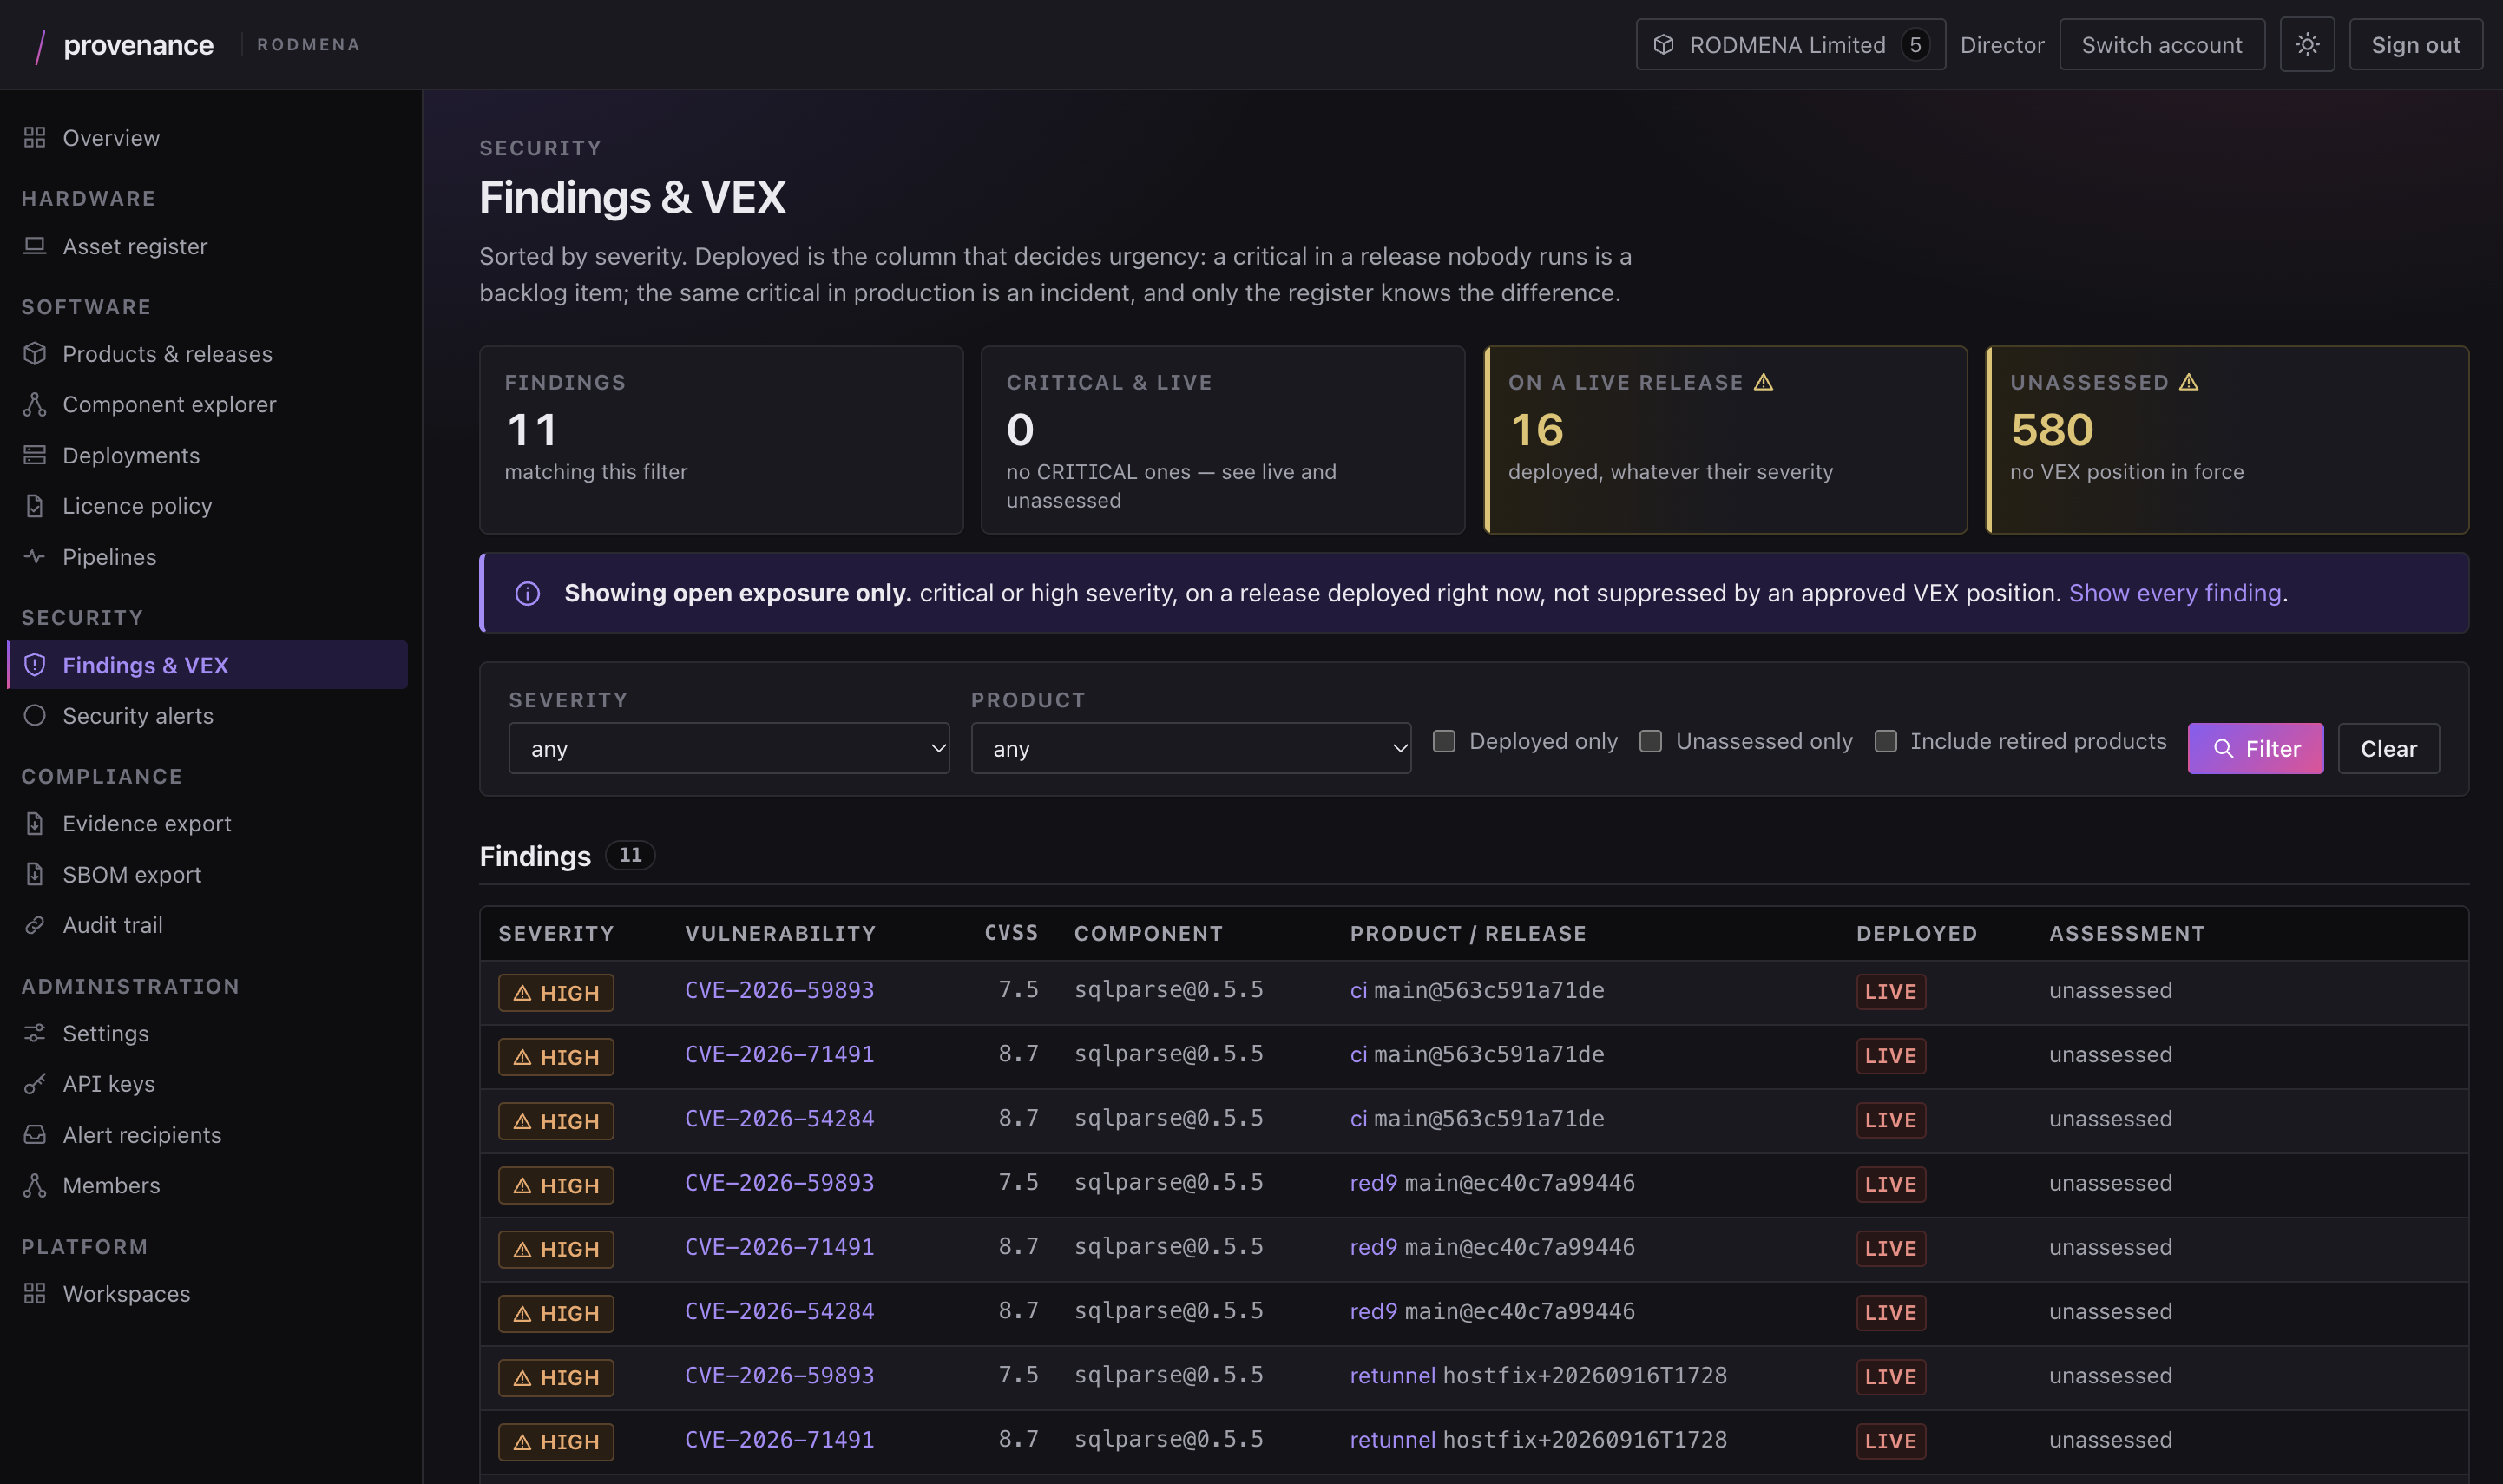Viewport: 2503px width, 1484px height.
Task: Click the Members network icon
Action: tap(35, 1185)
